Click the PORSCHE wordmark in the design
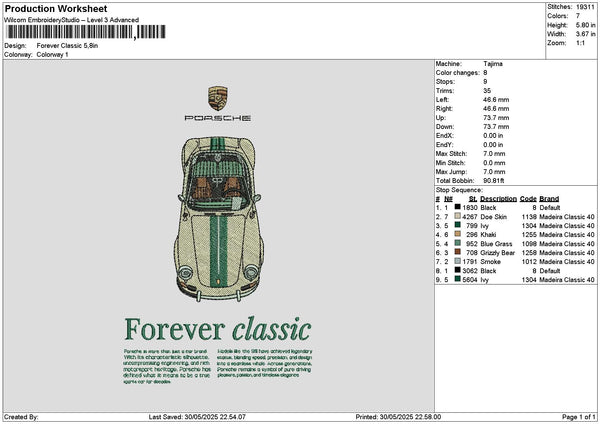The width and height of the screenshot is (600, 424). (218, 118)
